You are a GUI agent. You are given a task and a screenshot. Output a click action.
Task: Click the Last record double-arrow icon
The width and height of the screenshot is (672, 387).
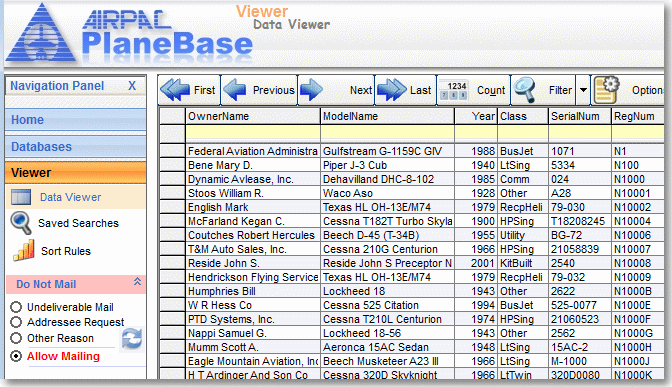coord(392,90)
